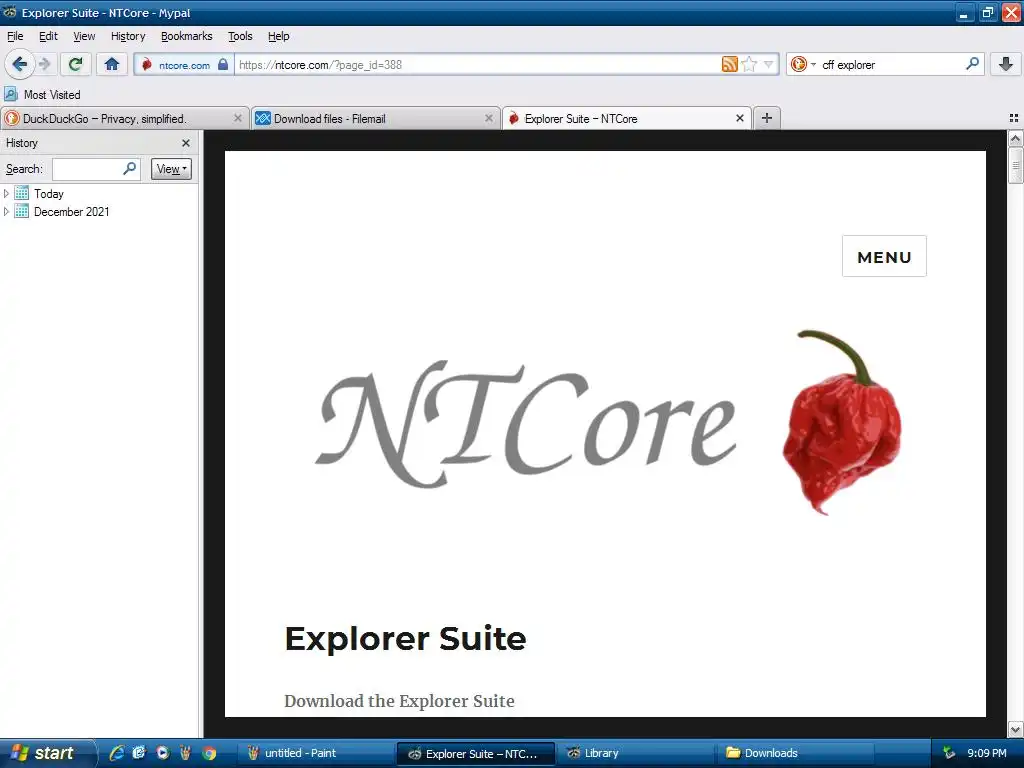Screen dimensions: 1024x768
Task: Open the Edit menu
Action: (48, 36)
